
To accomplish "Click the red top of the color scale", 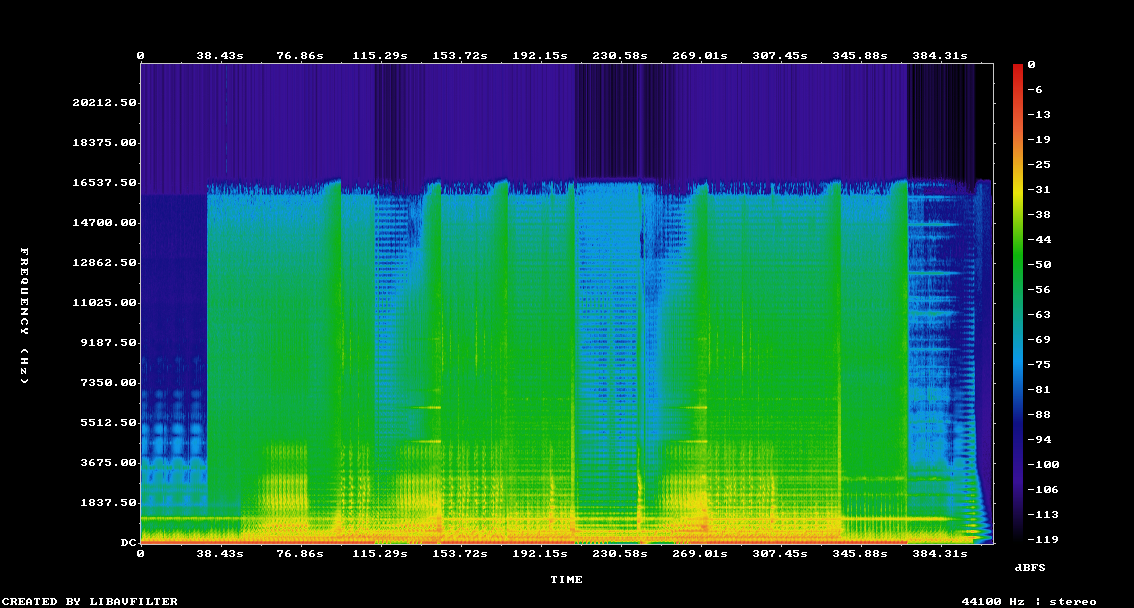I will (1018, 69).
